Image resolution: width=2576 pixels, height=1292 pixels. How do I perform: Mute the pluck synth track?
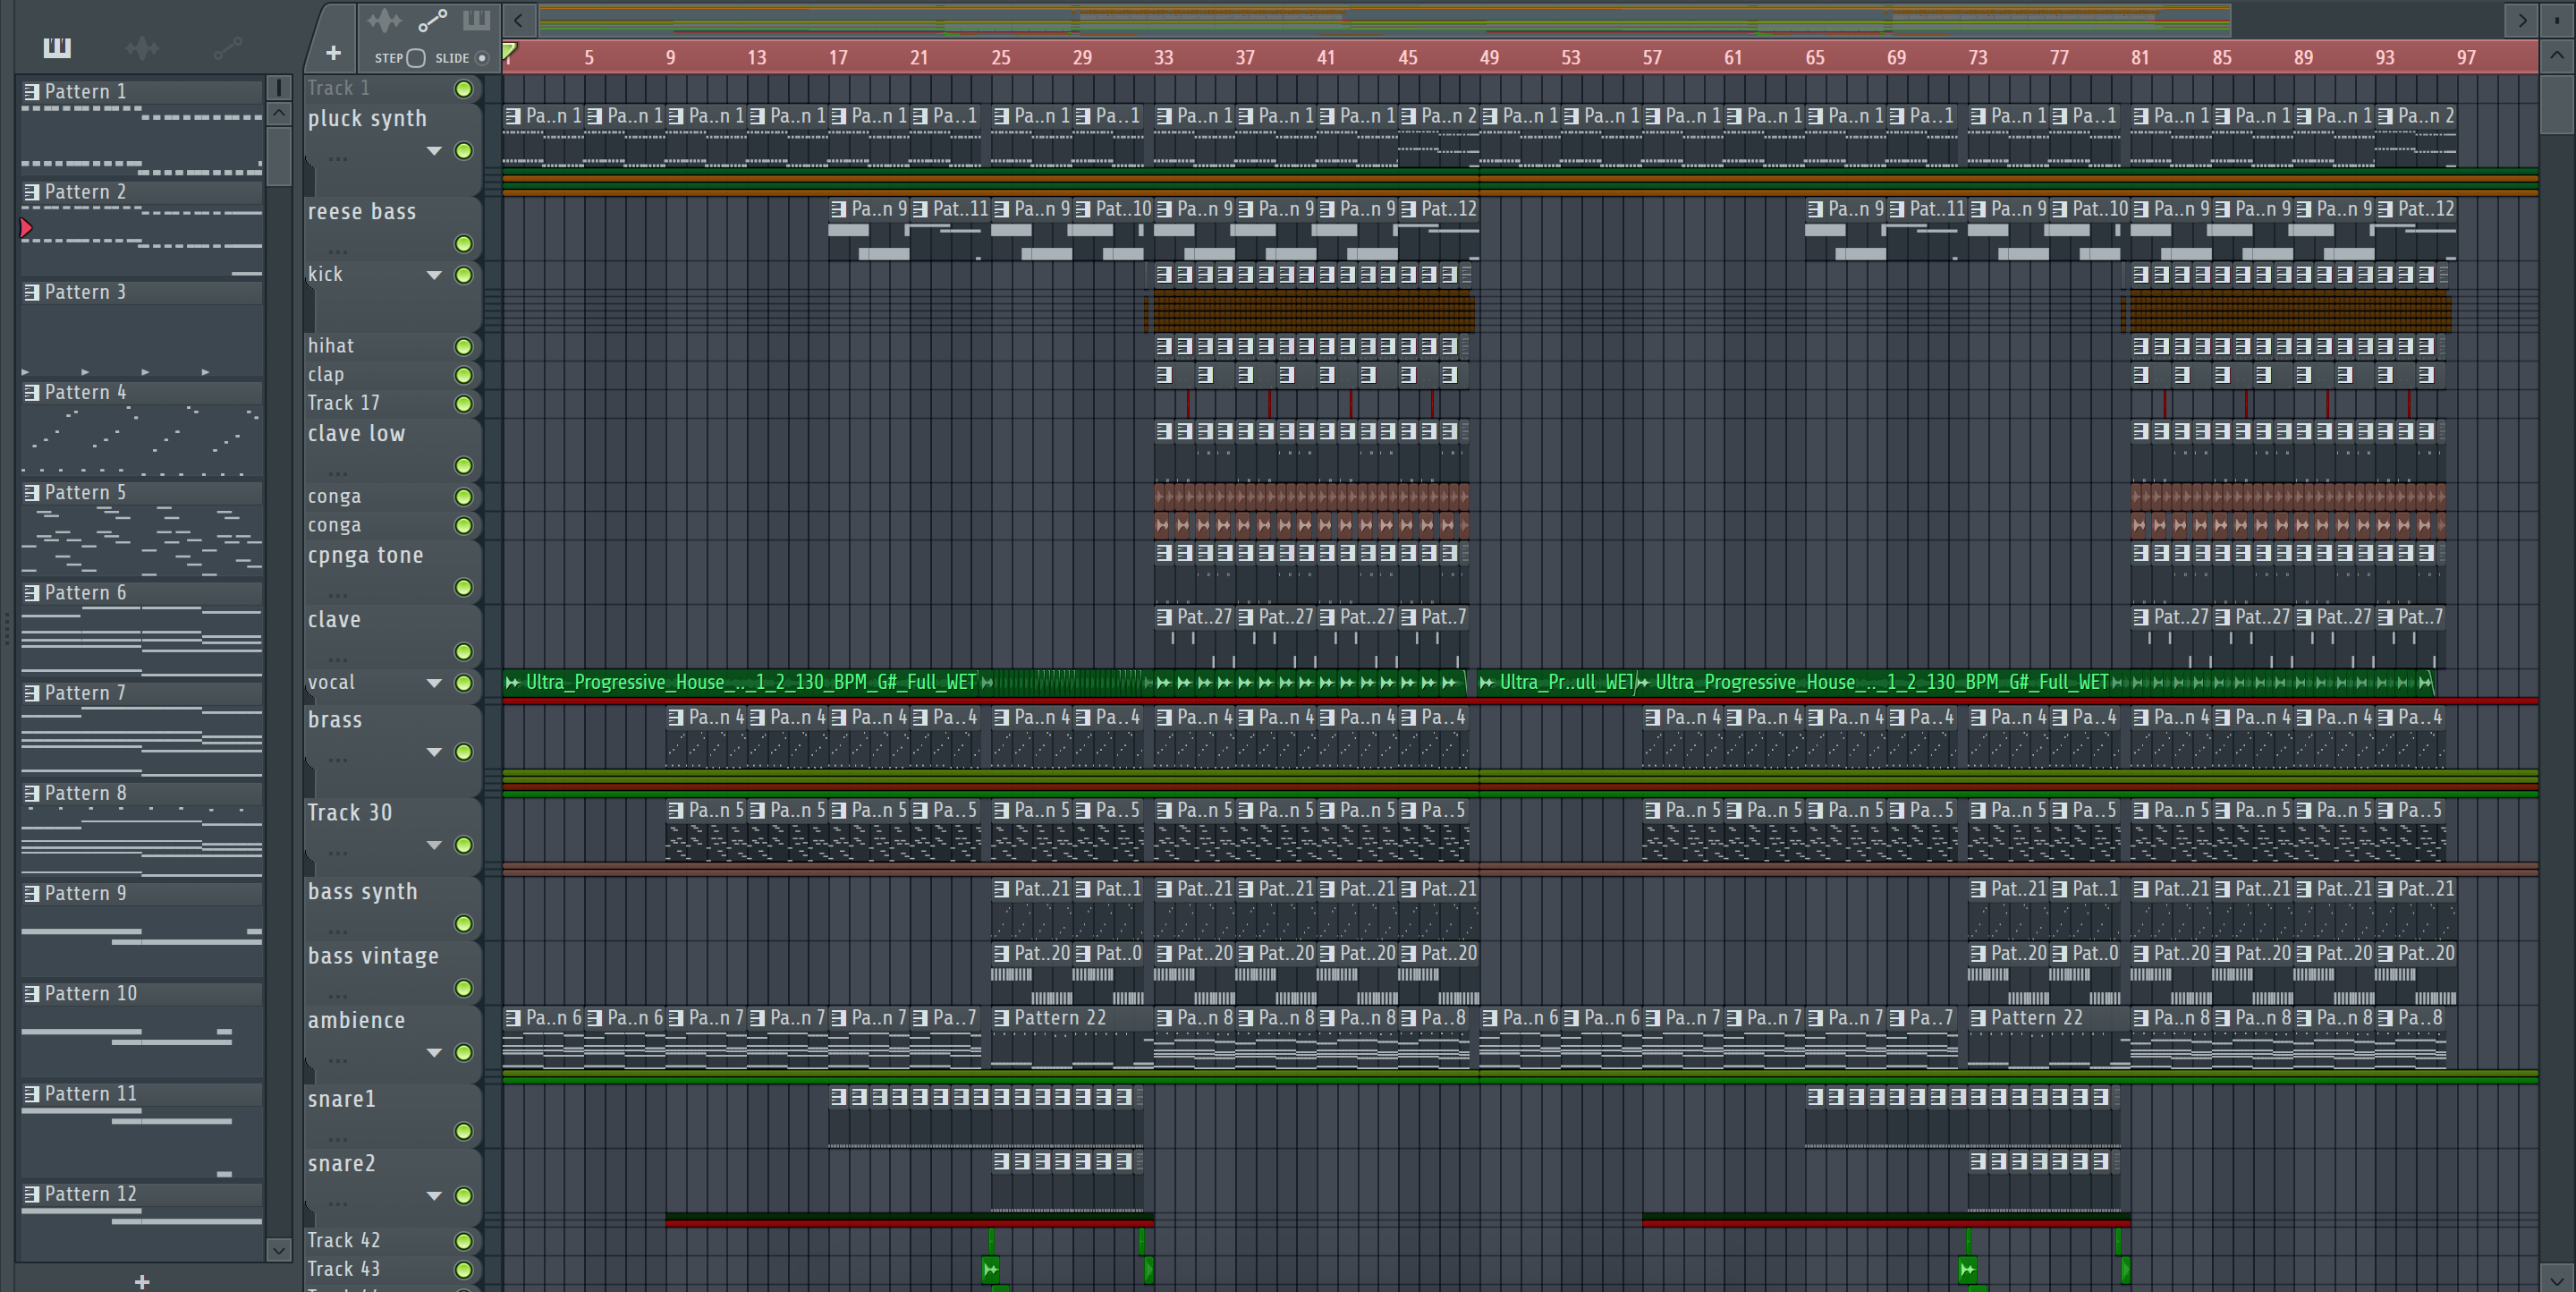coord(463,151)
